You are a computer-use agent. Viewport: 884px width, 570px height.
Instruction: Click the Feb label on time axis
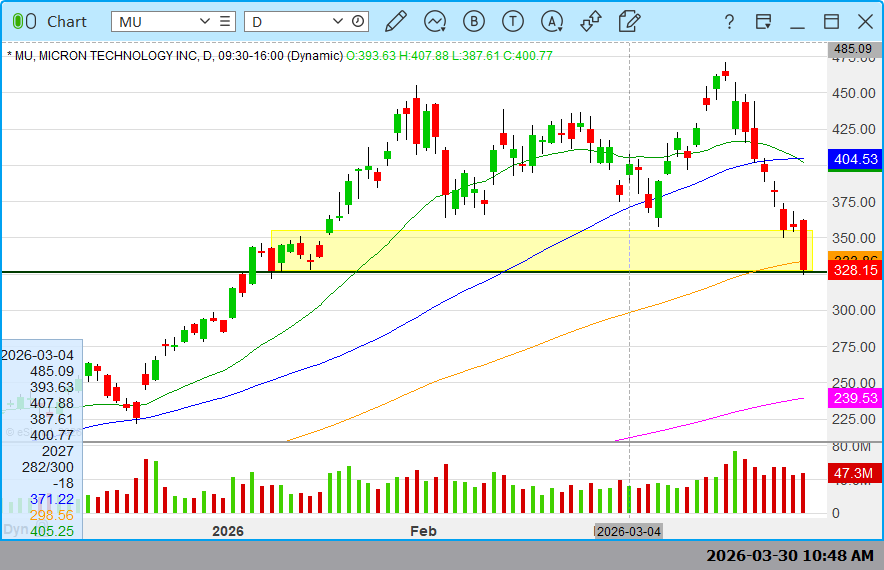pos(423,531)
